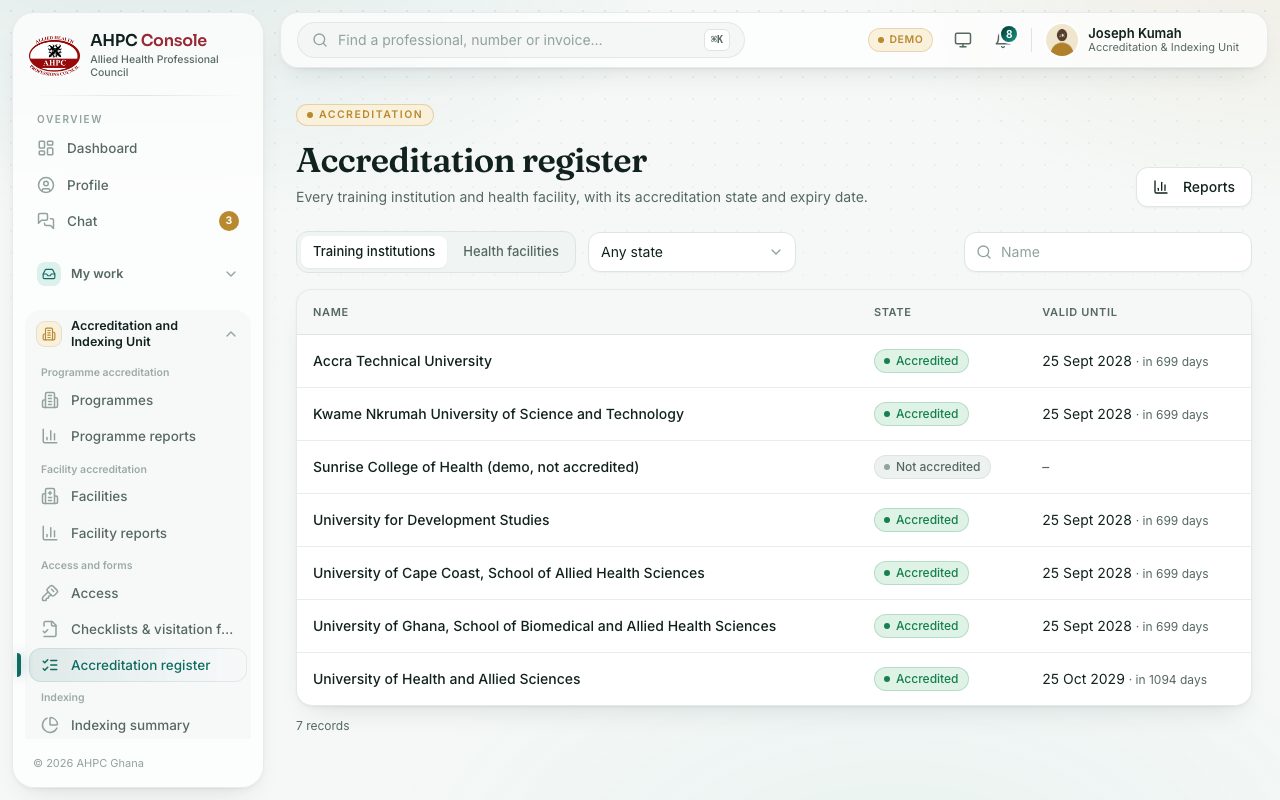This screenshot has height=800, width=1280.
Task: Click the Profile person icon
Action: [x=46, y=185]
